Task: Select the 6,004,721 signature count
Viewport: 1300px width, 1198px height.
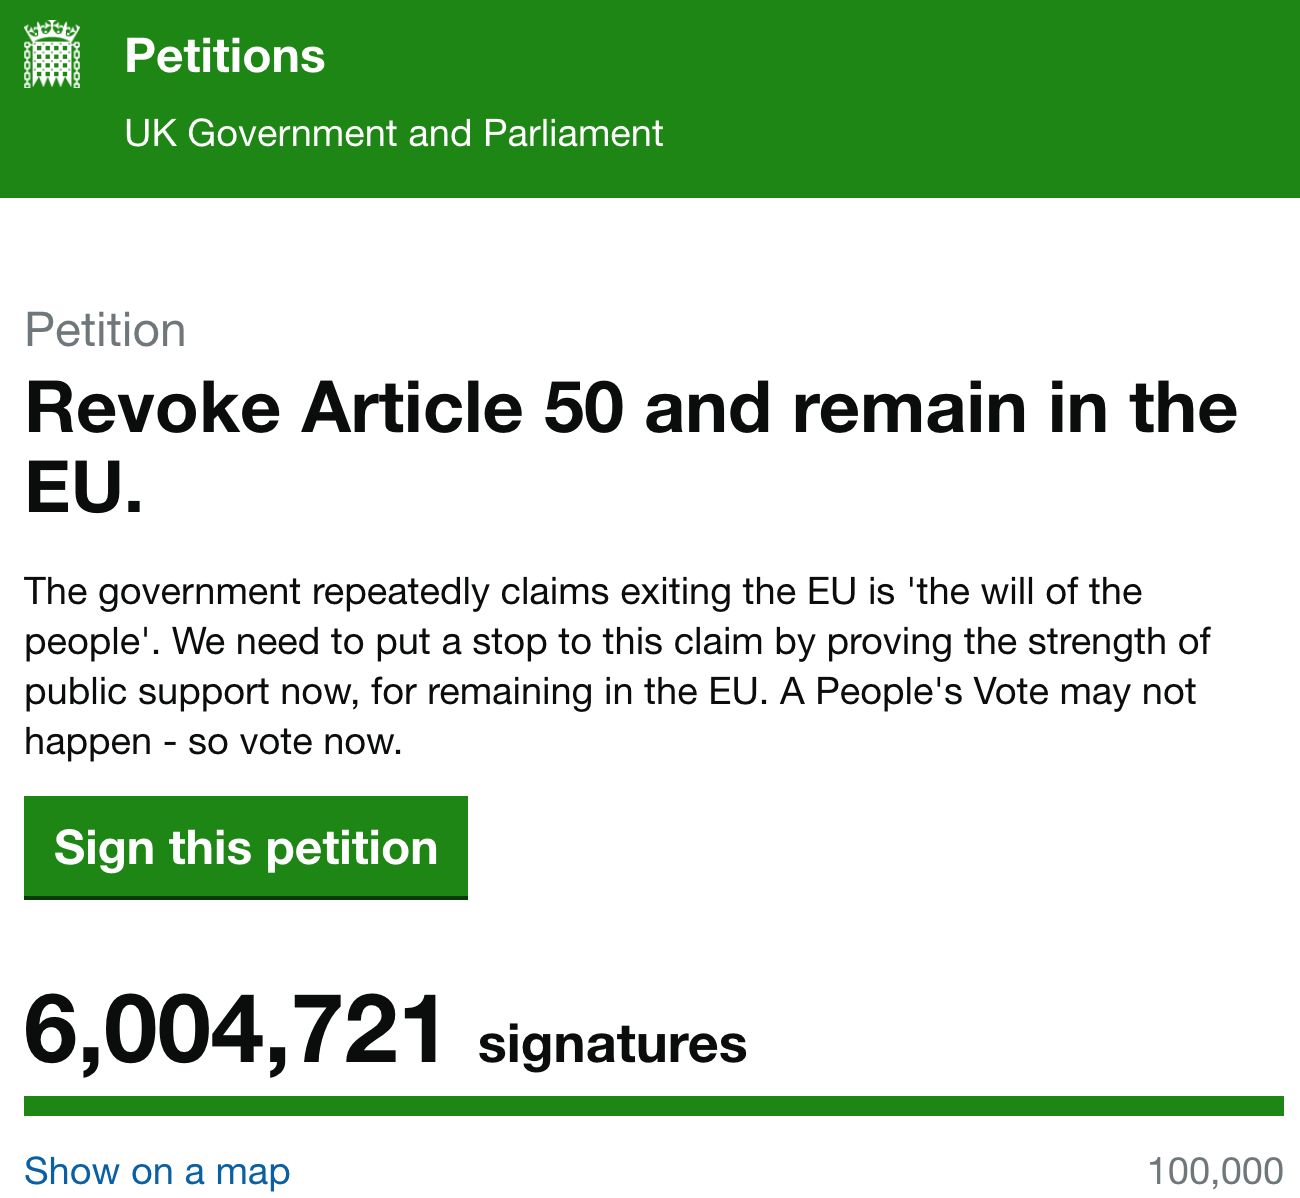Action: tap(234, 1030)
